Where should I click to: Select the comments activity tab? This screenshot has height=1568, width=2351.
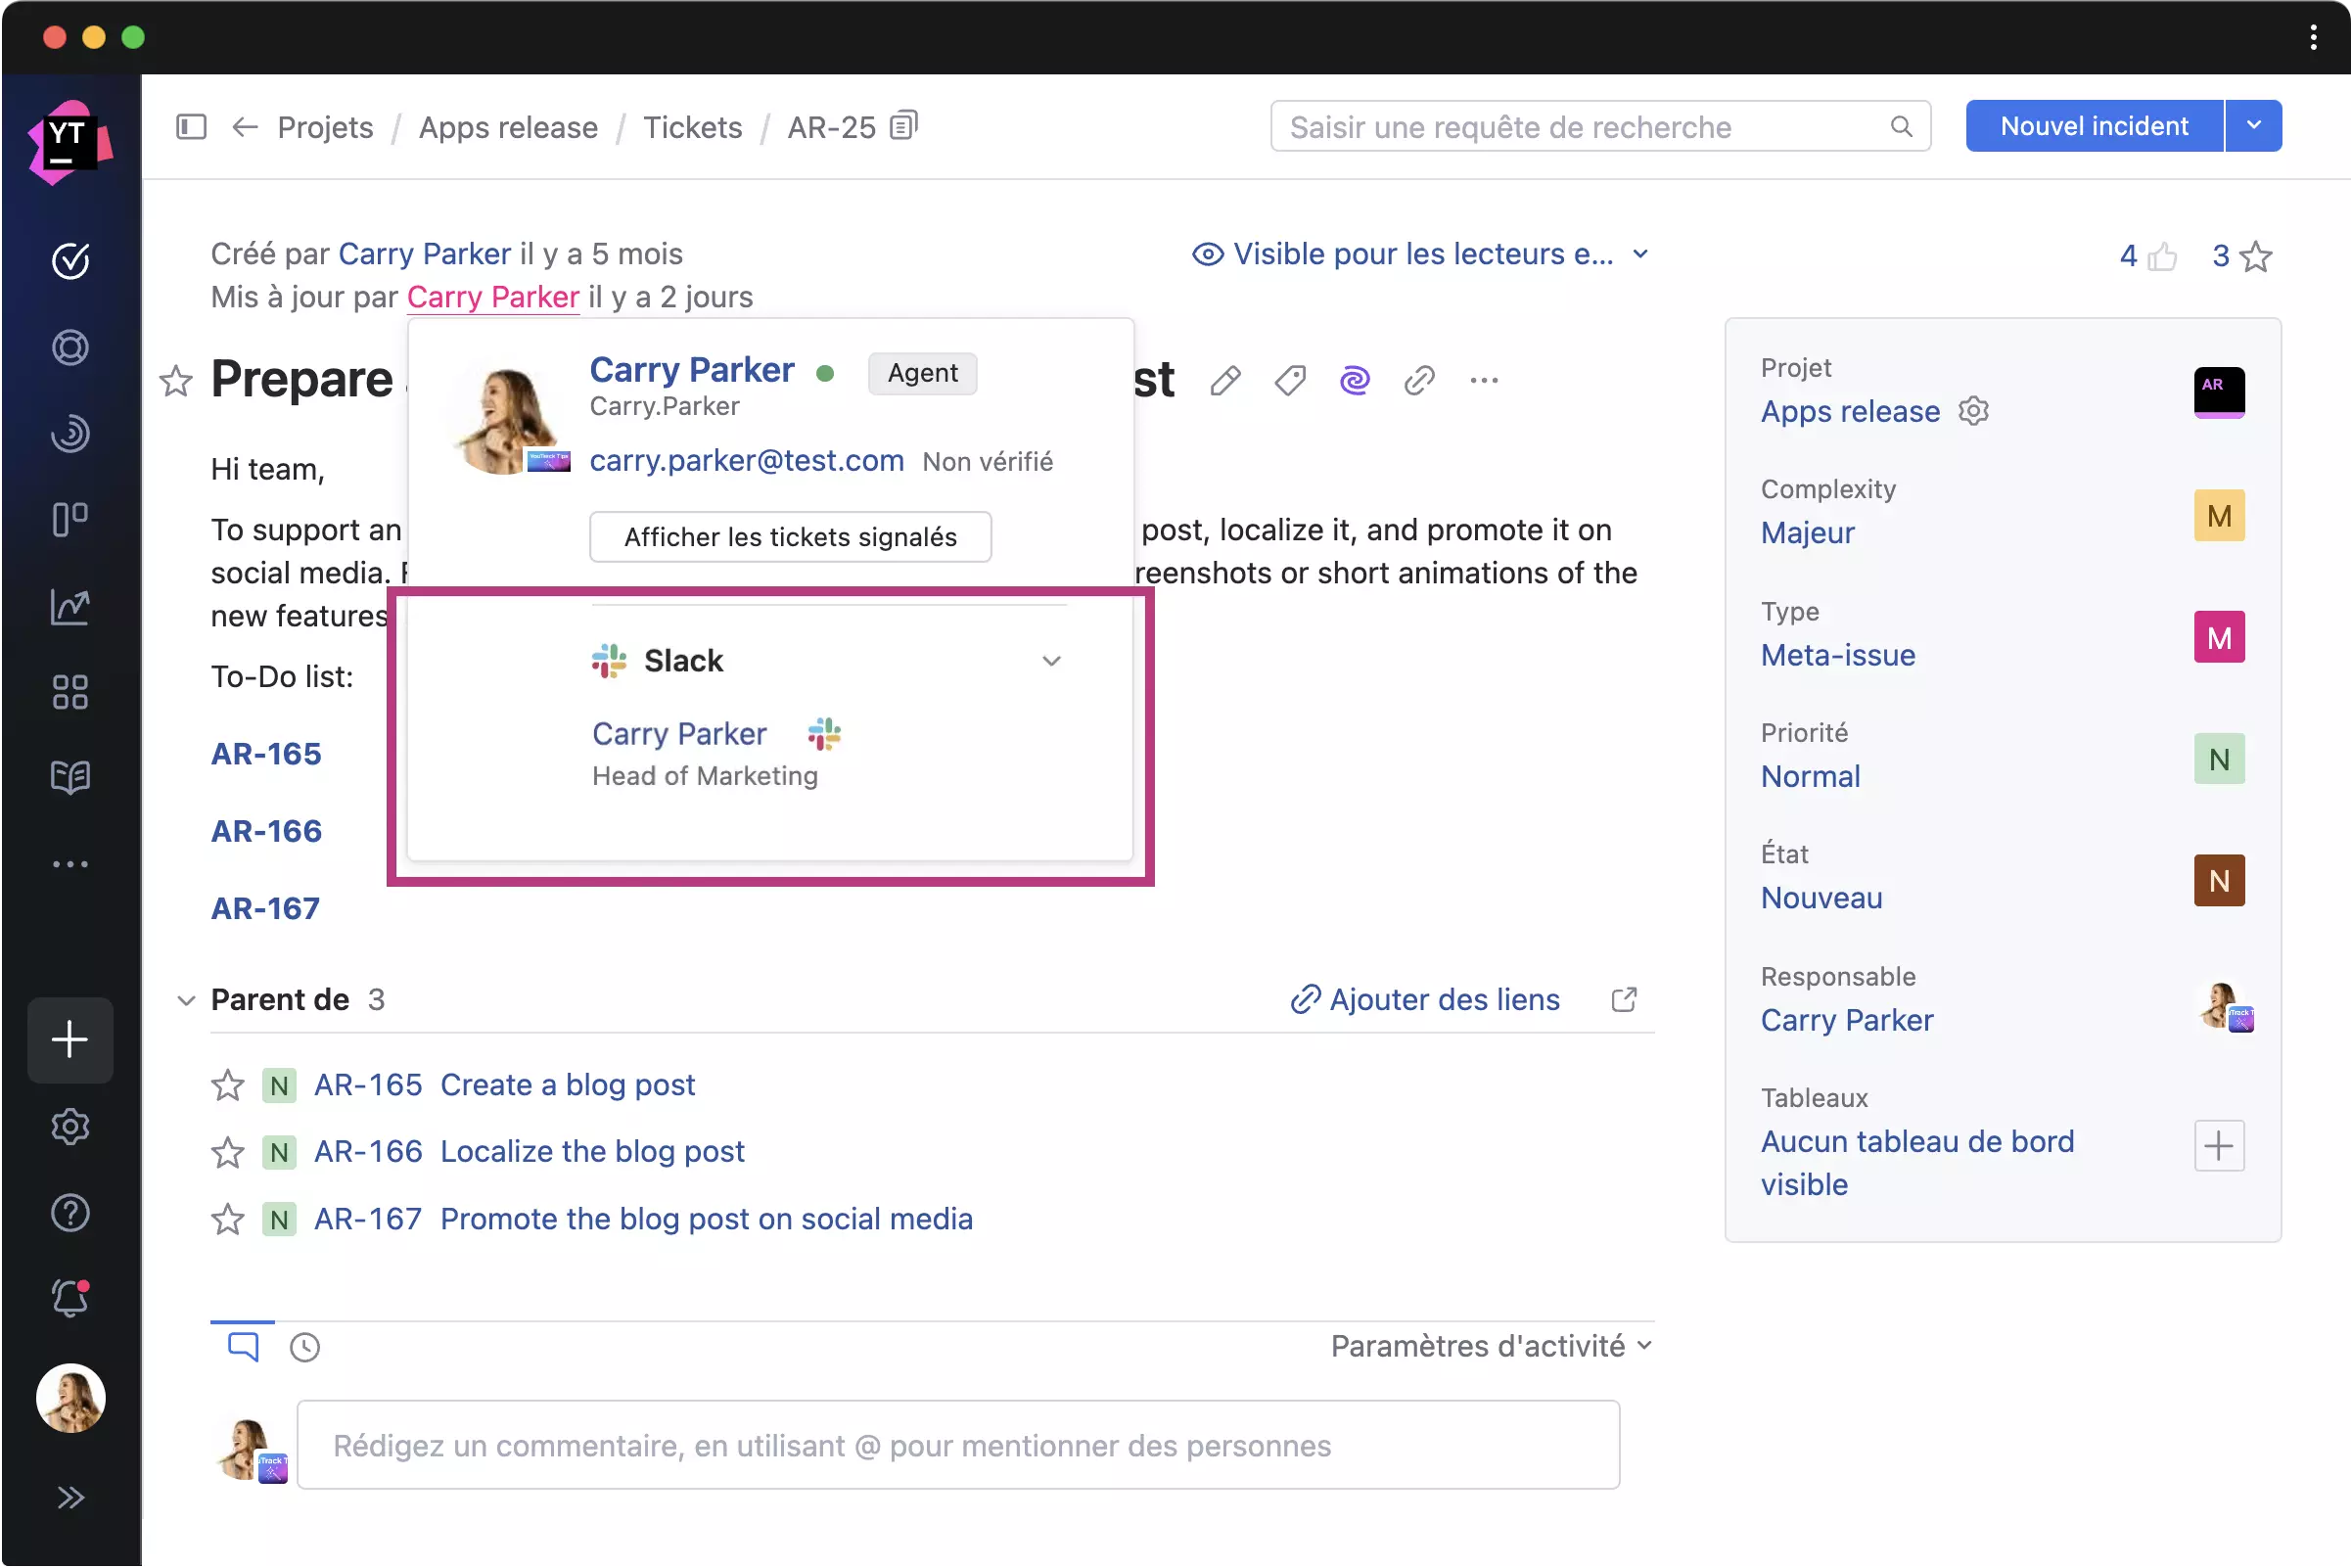pos(243,1346)
